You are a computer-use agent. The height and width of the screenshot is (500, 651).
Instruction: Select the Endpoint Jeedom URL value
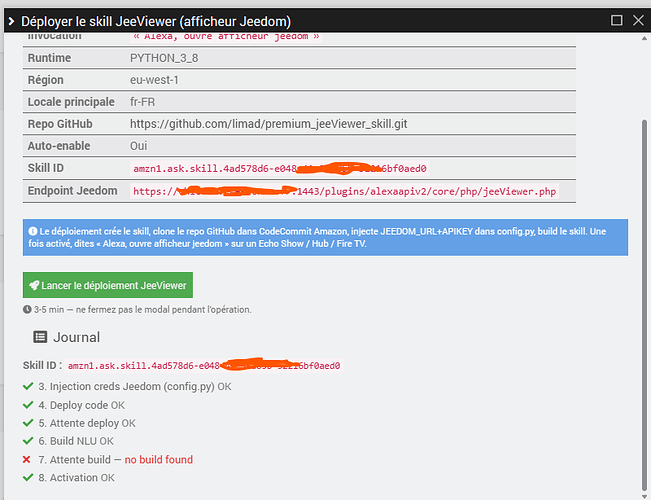click(344, 191)
